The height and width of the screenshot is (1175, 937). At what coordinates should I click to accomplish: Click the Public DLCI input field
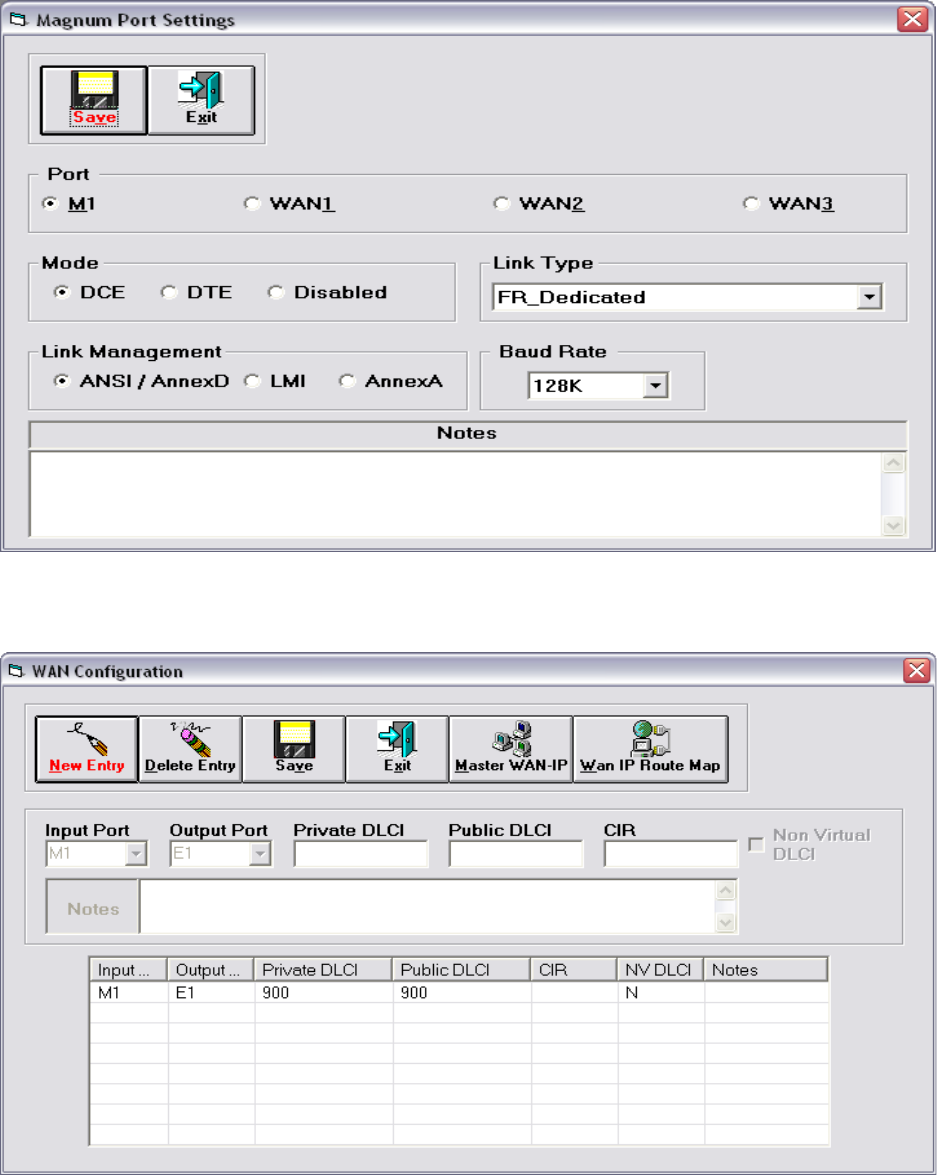[516, 854]
